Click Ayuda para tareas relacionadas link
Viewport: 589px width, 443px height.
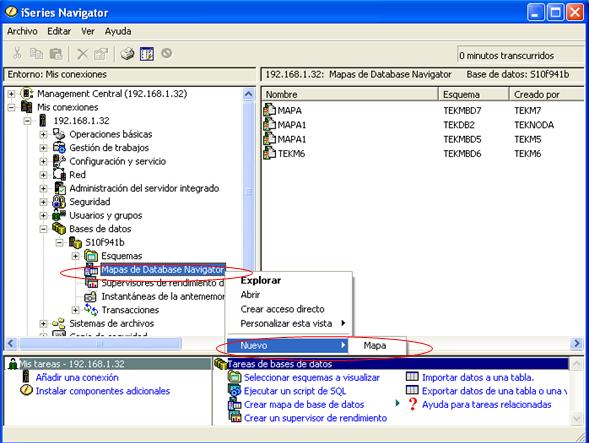[486, 404]
